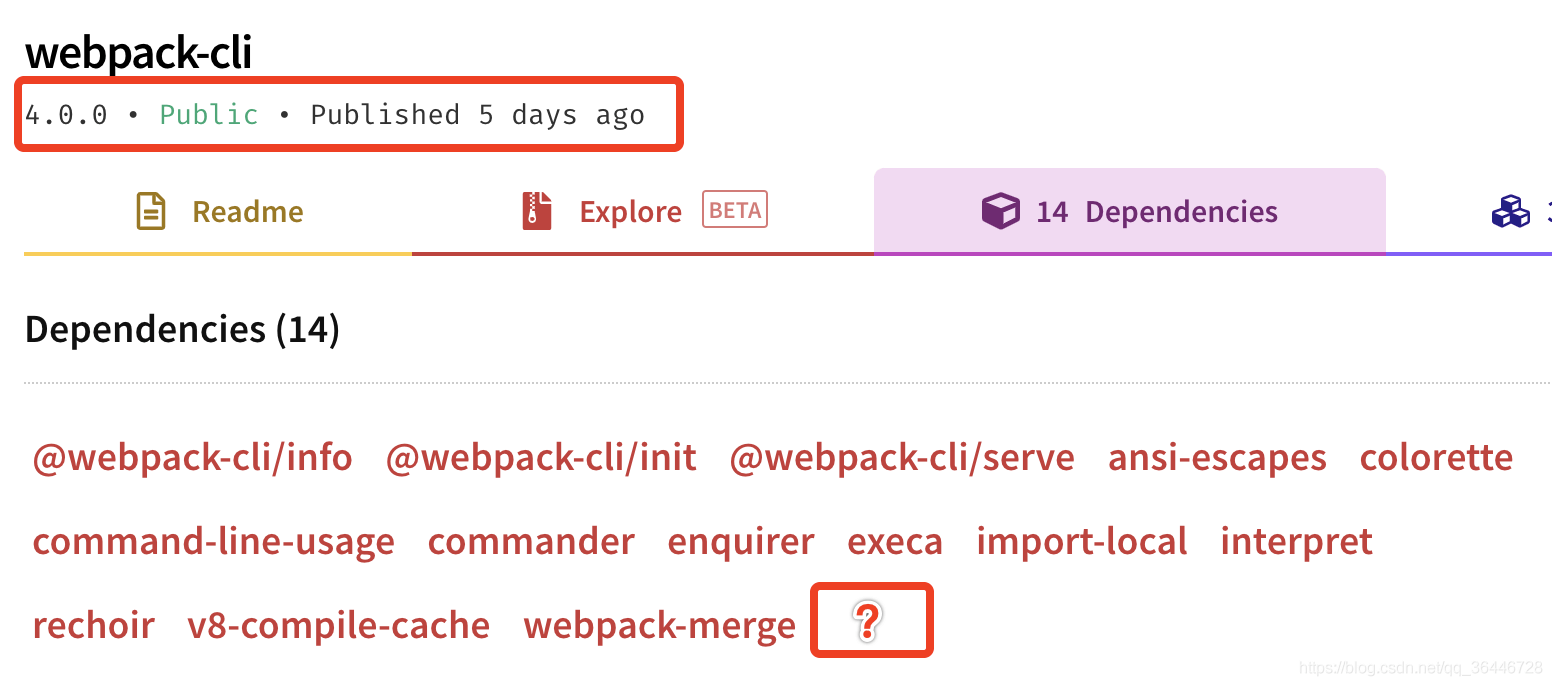
Task: Click the webpack-merge dependency link
Action: pyautogui.click(x=660, y=626)
